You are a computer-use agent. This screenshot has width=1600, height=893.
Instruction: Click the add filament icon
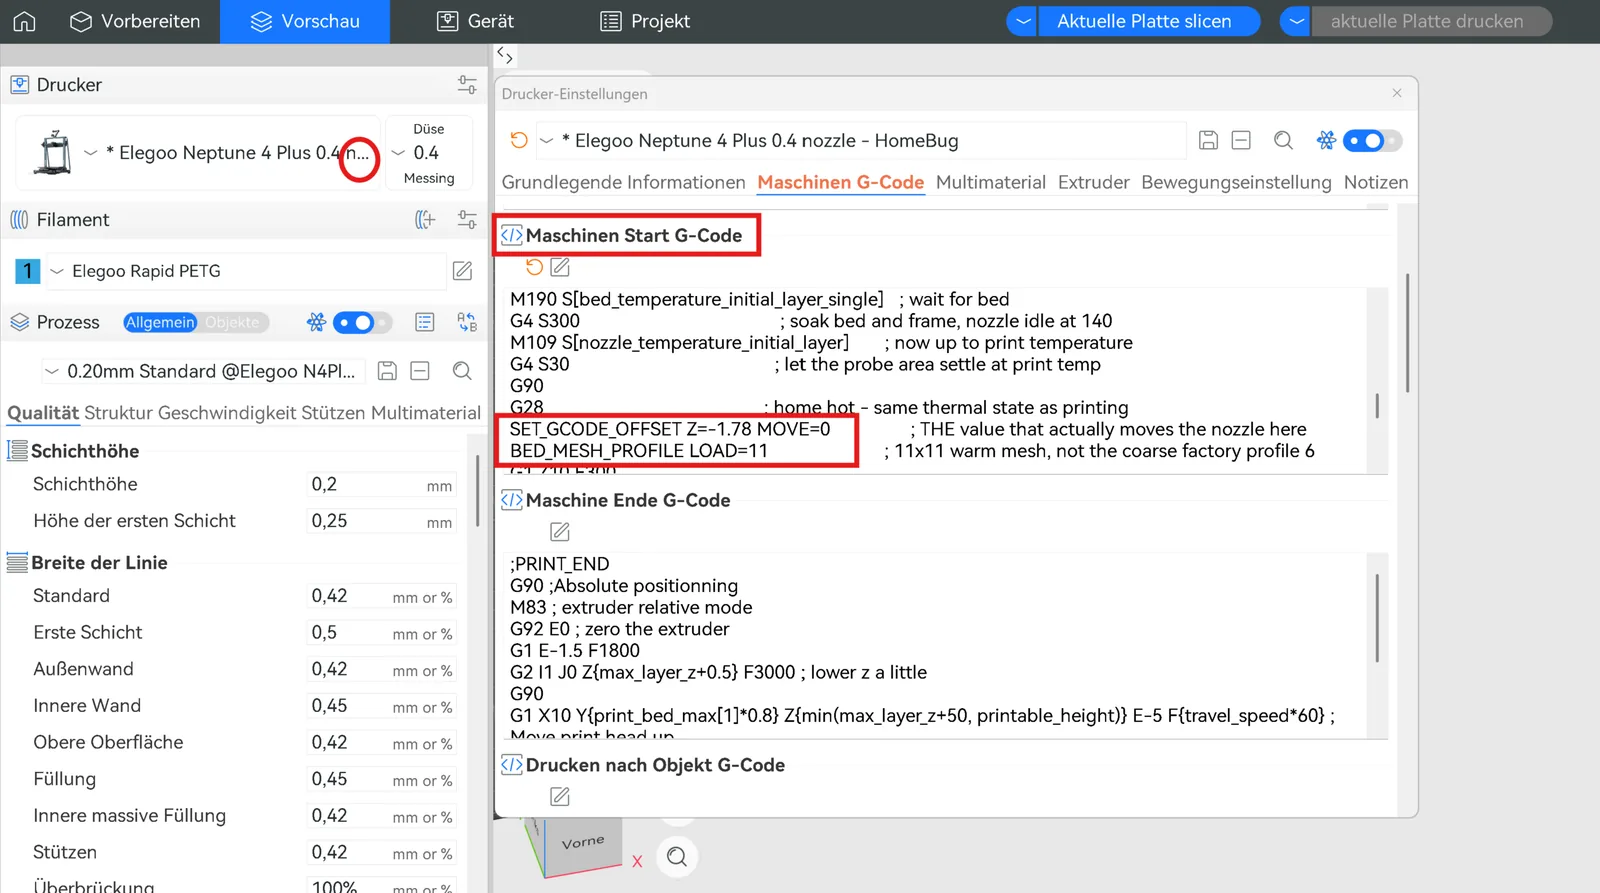425,220
